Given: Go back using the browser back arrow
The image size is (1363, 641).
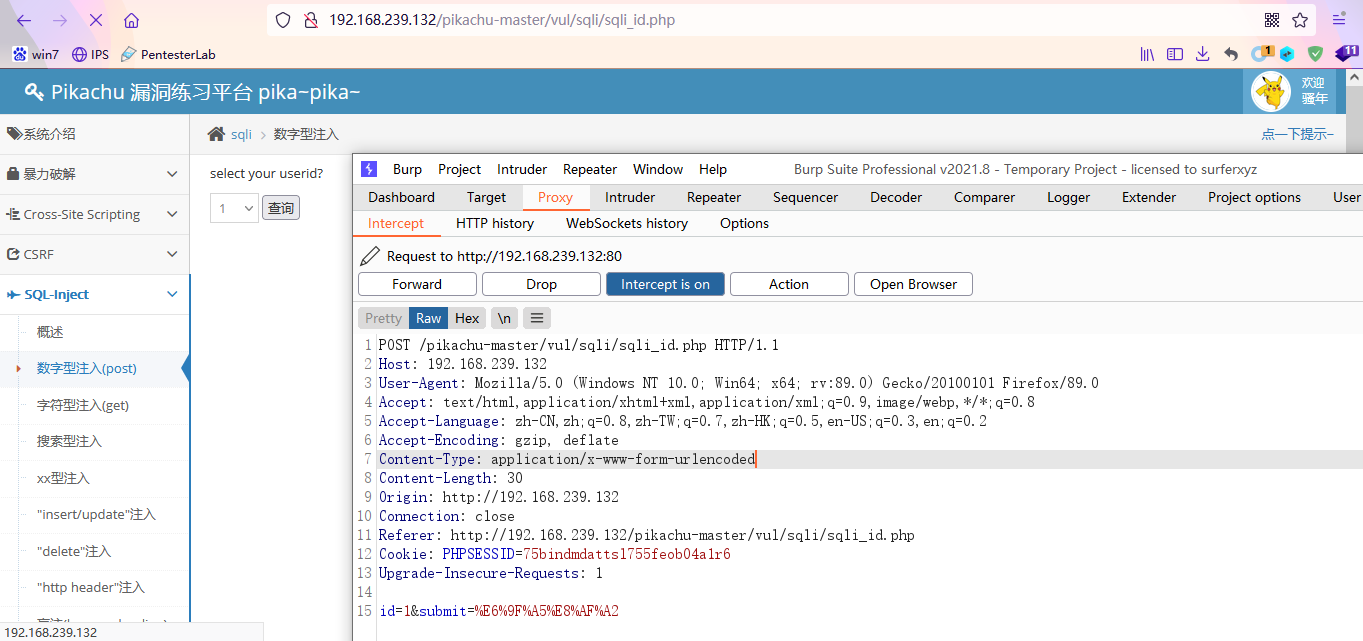Looking at the screenshot, I should pos(24,20).
